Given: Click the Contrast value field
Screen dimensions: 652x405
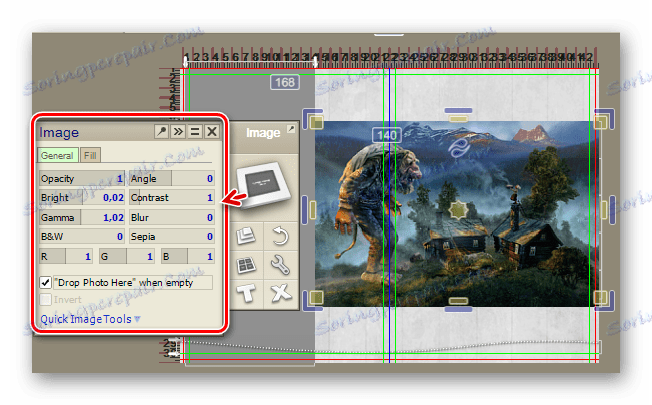Looking at the screenshot, I should pos(172,198).
